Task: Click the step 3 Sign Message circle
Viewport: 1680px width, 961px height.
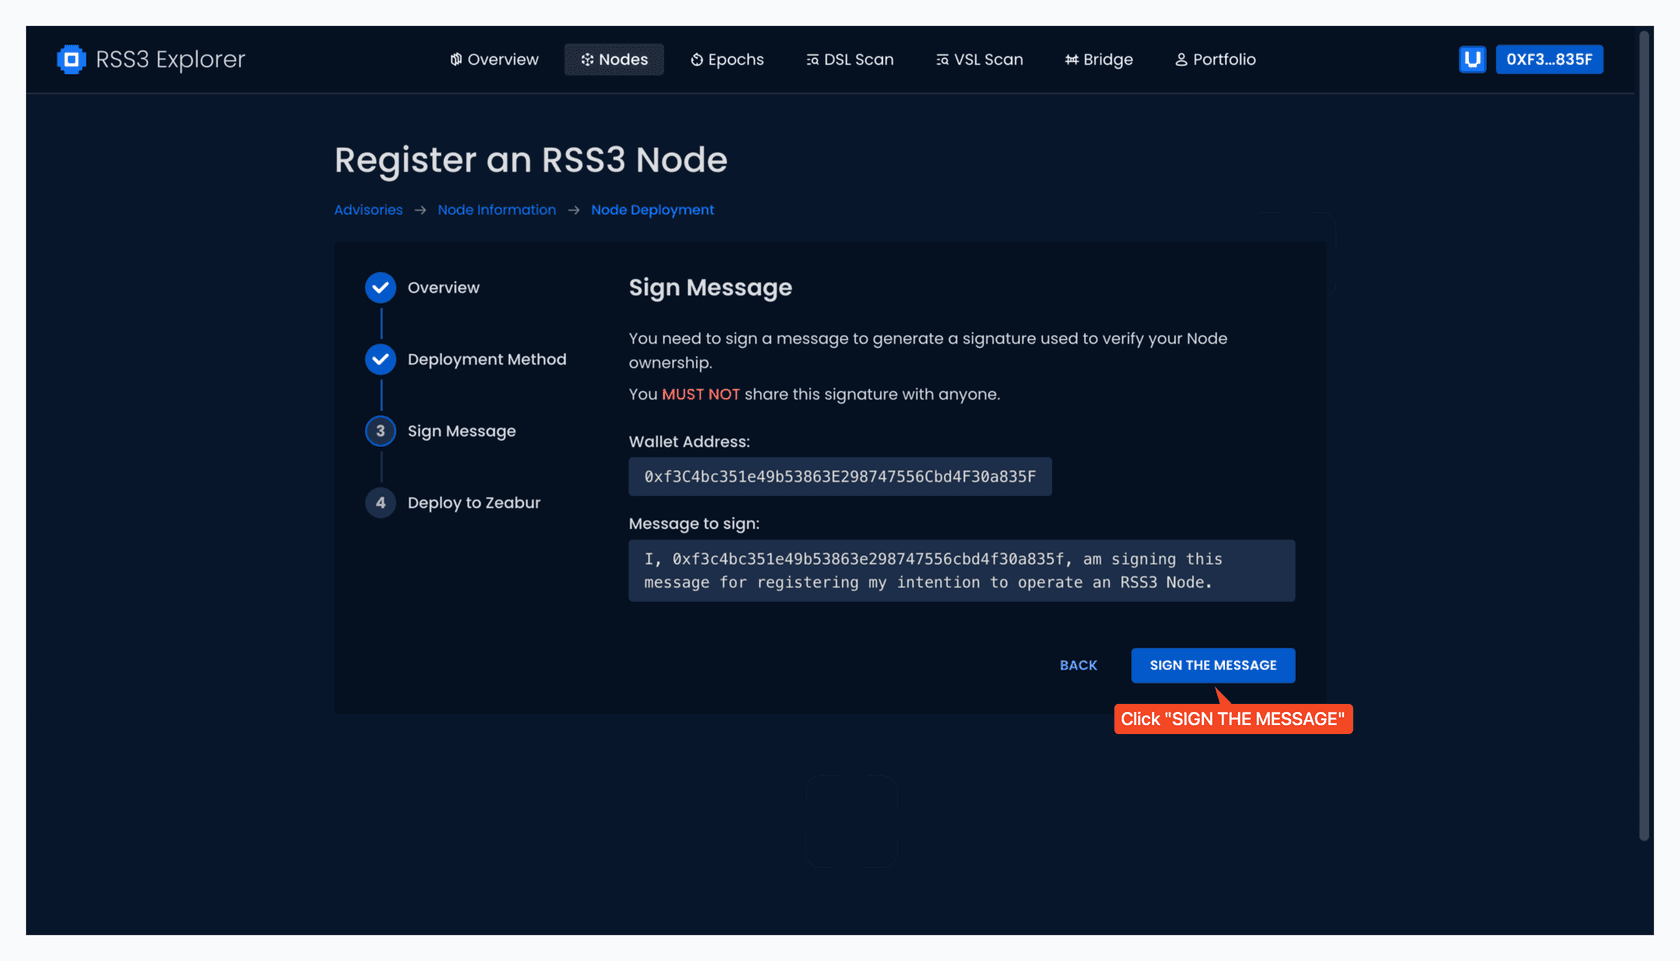Action: (x=380, y=431)
